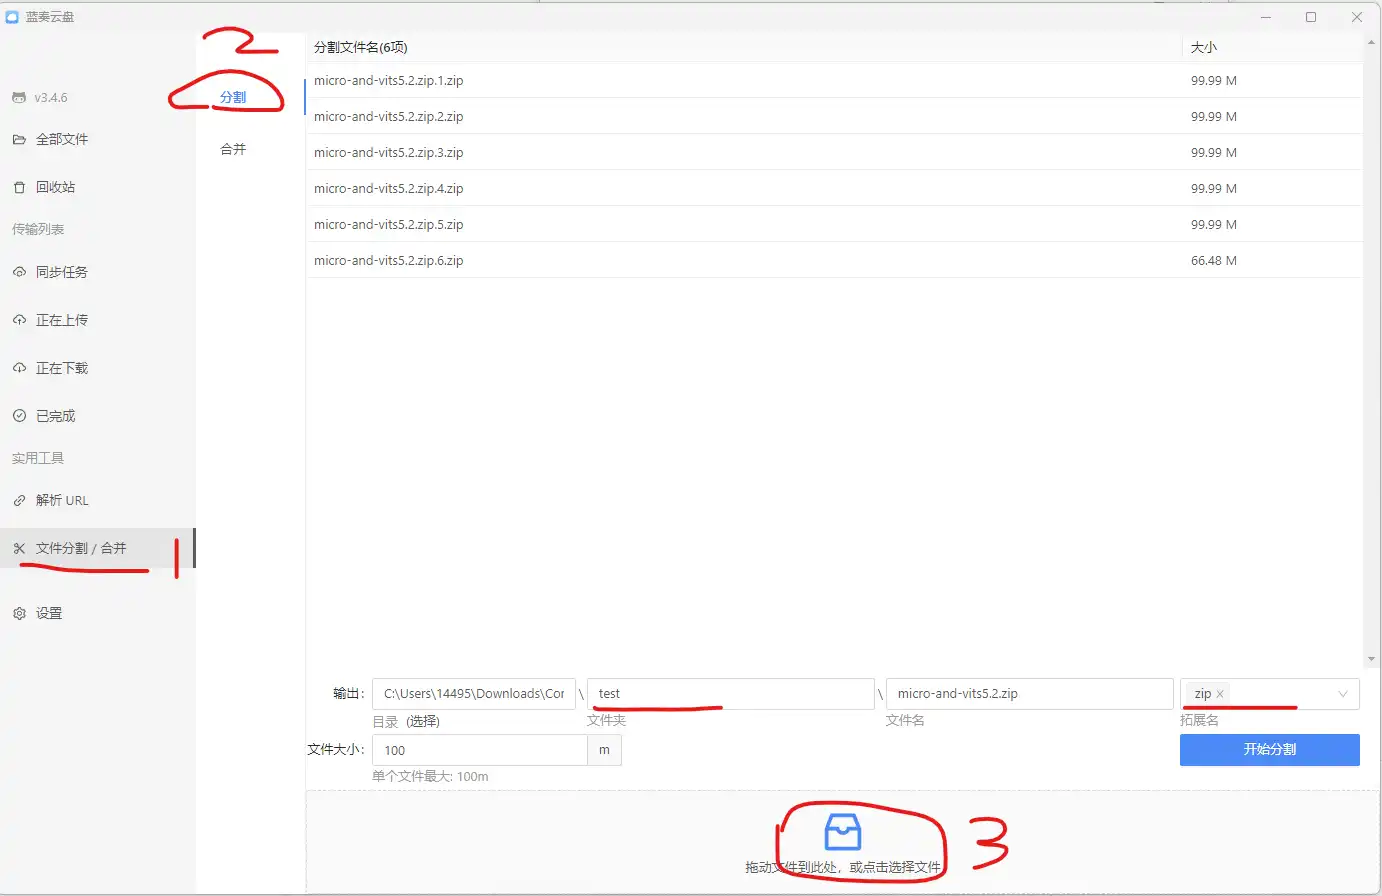Click the scrollbar down arrow in file list
The image size is (1382, 896).
pyautogui.click(x=1370, y=660)
